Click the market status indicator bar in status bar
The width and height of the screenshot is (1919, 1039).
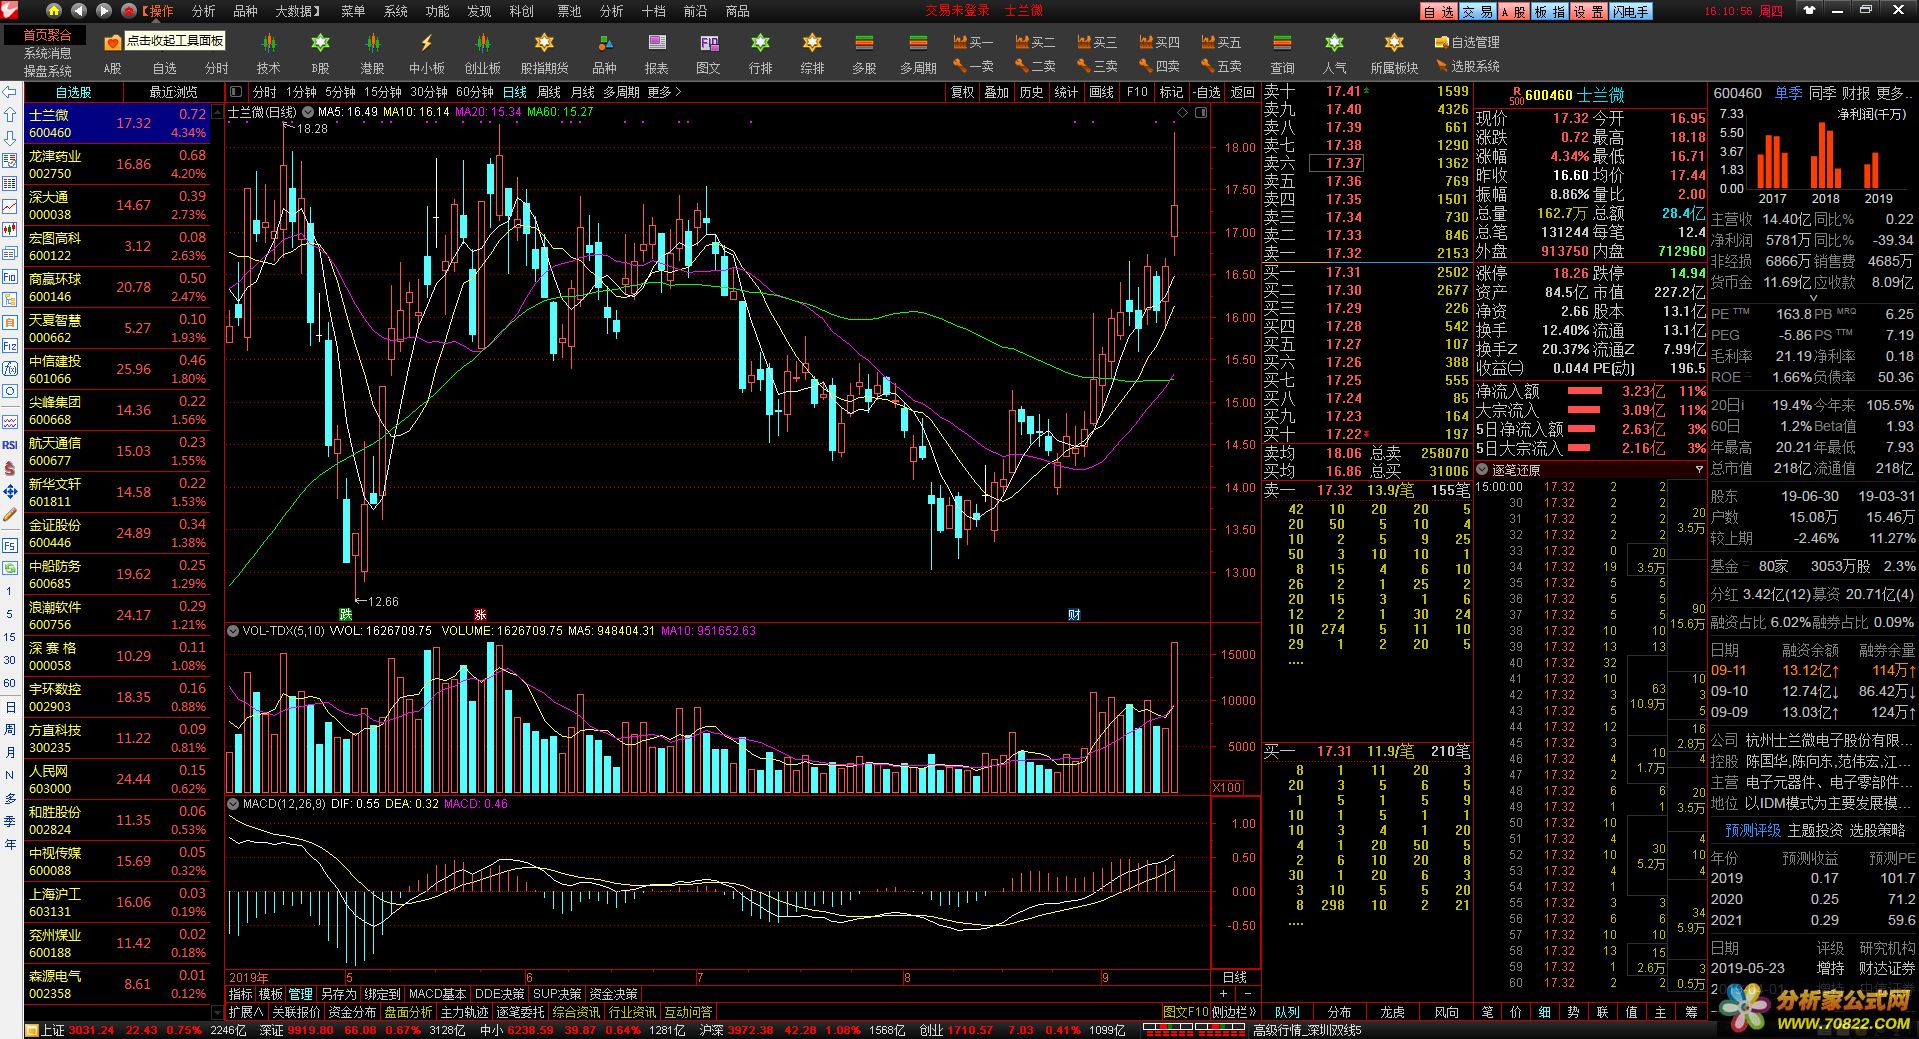point(1196,1030)
